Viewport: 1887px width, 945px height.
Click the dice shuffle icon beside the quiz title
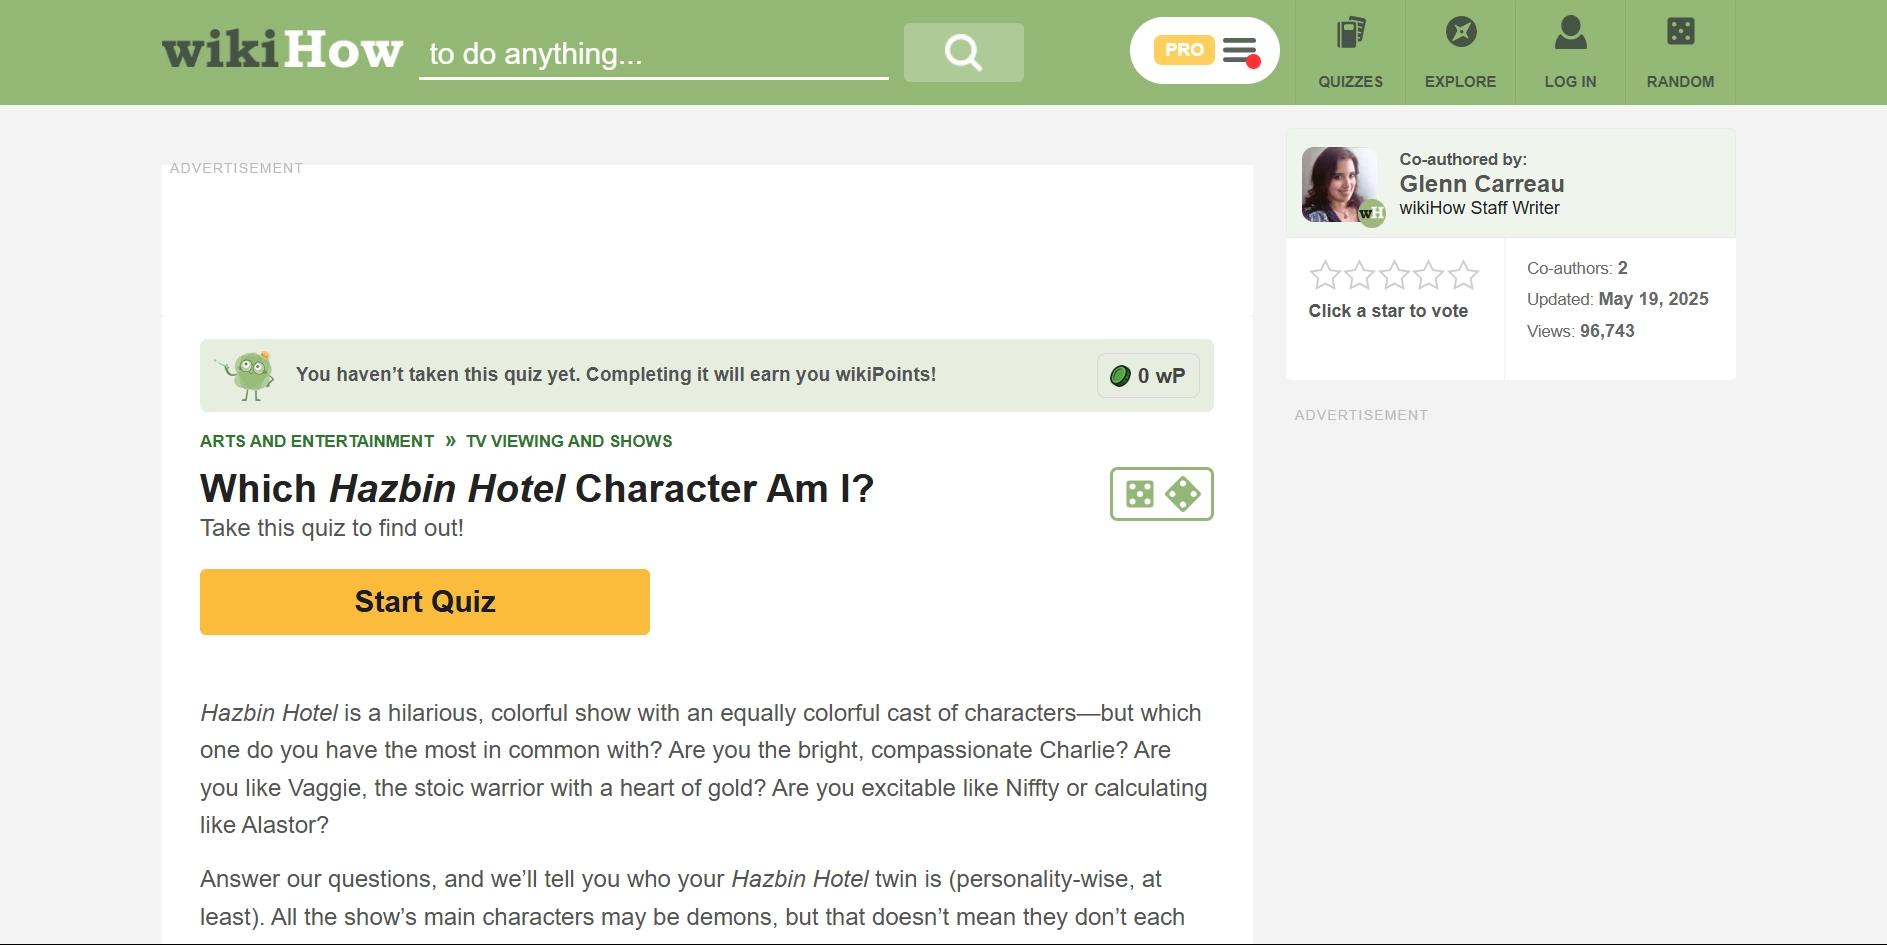click(1160, 493)
